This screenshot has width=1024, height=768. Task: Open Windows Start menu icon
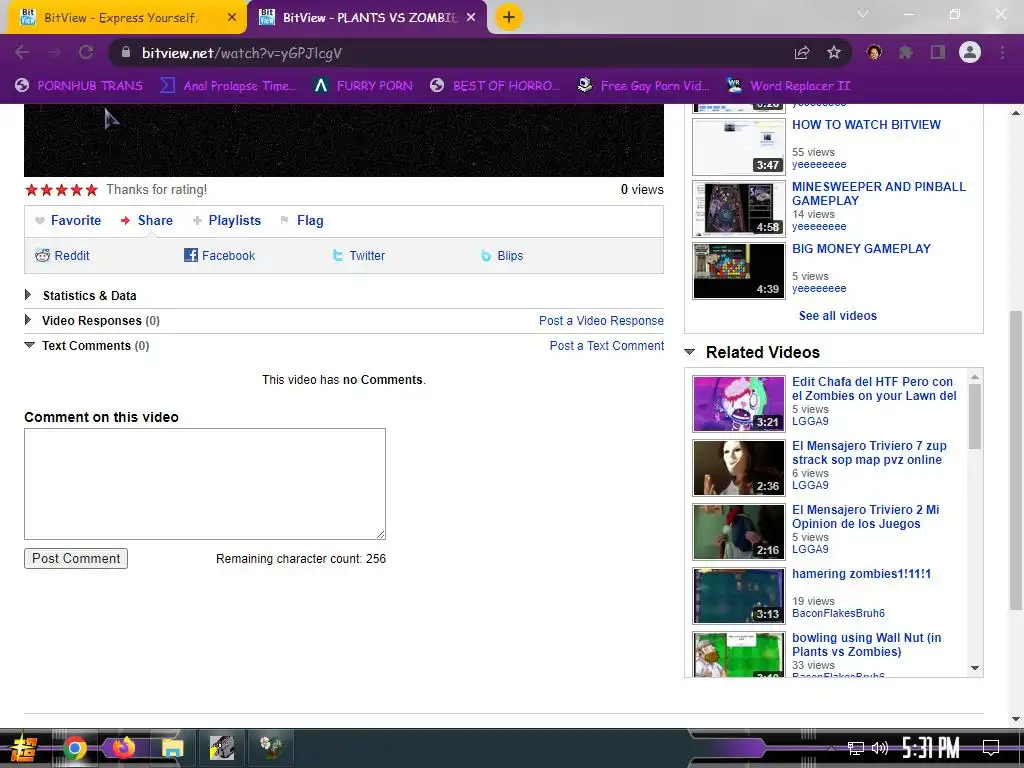coord(24,748)
